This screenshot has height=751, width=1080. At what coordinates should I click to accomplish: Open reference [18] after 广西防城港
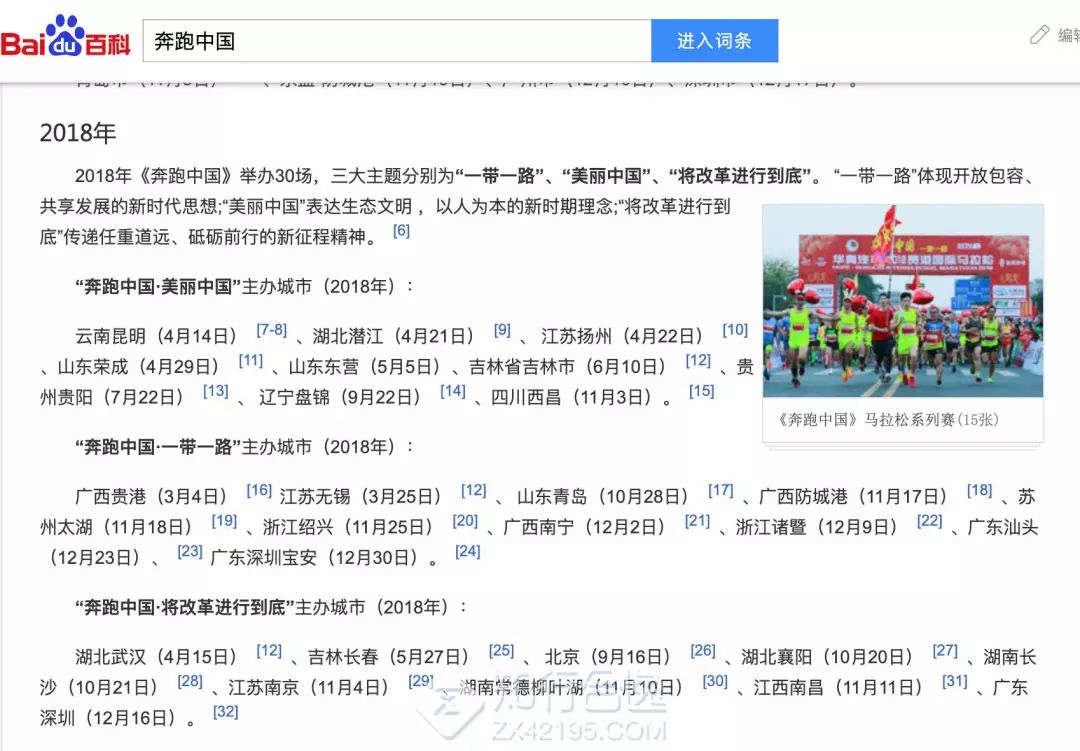(x=979, y=490)
